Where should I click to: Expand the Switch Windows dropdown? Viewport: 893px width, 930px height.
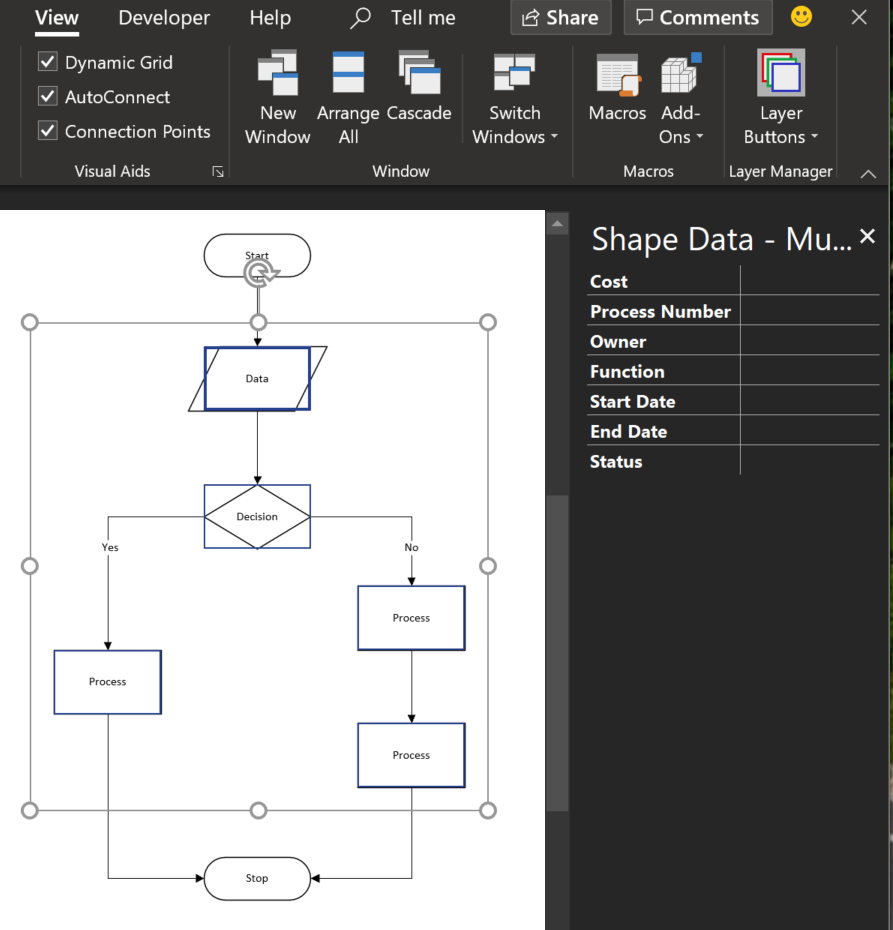tap(515, 125)
